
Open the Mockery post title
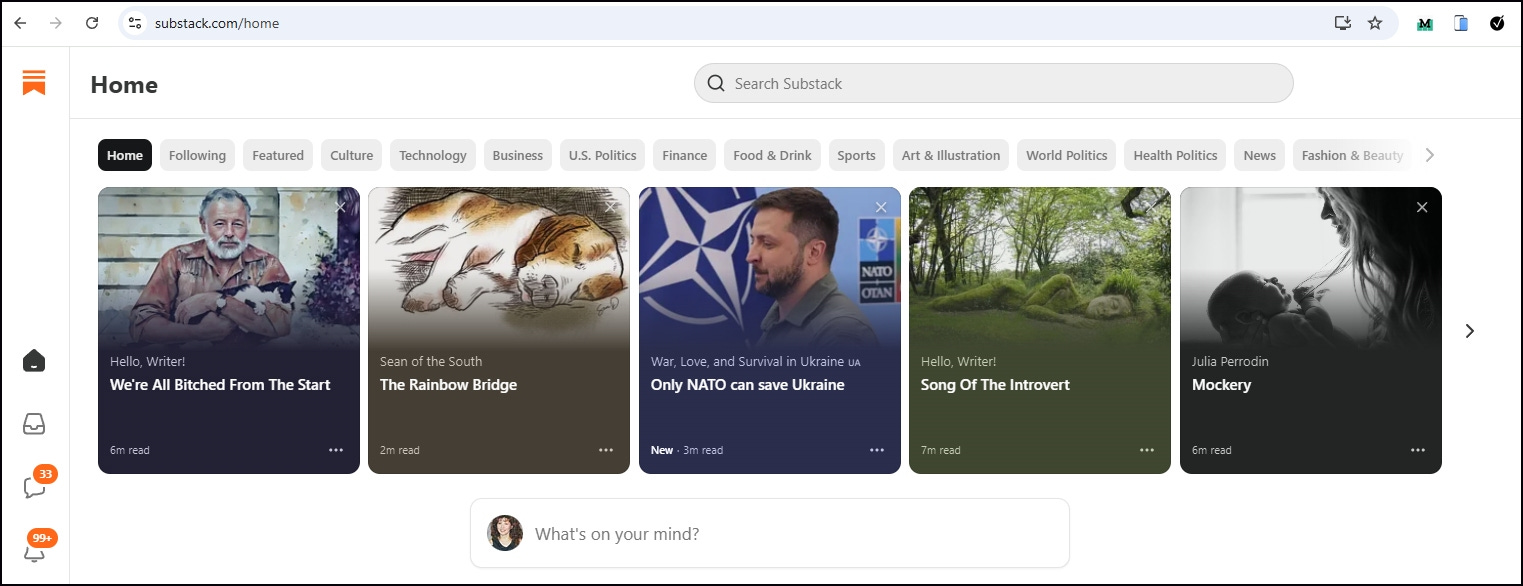1221,385
